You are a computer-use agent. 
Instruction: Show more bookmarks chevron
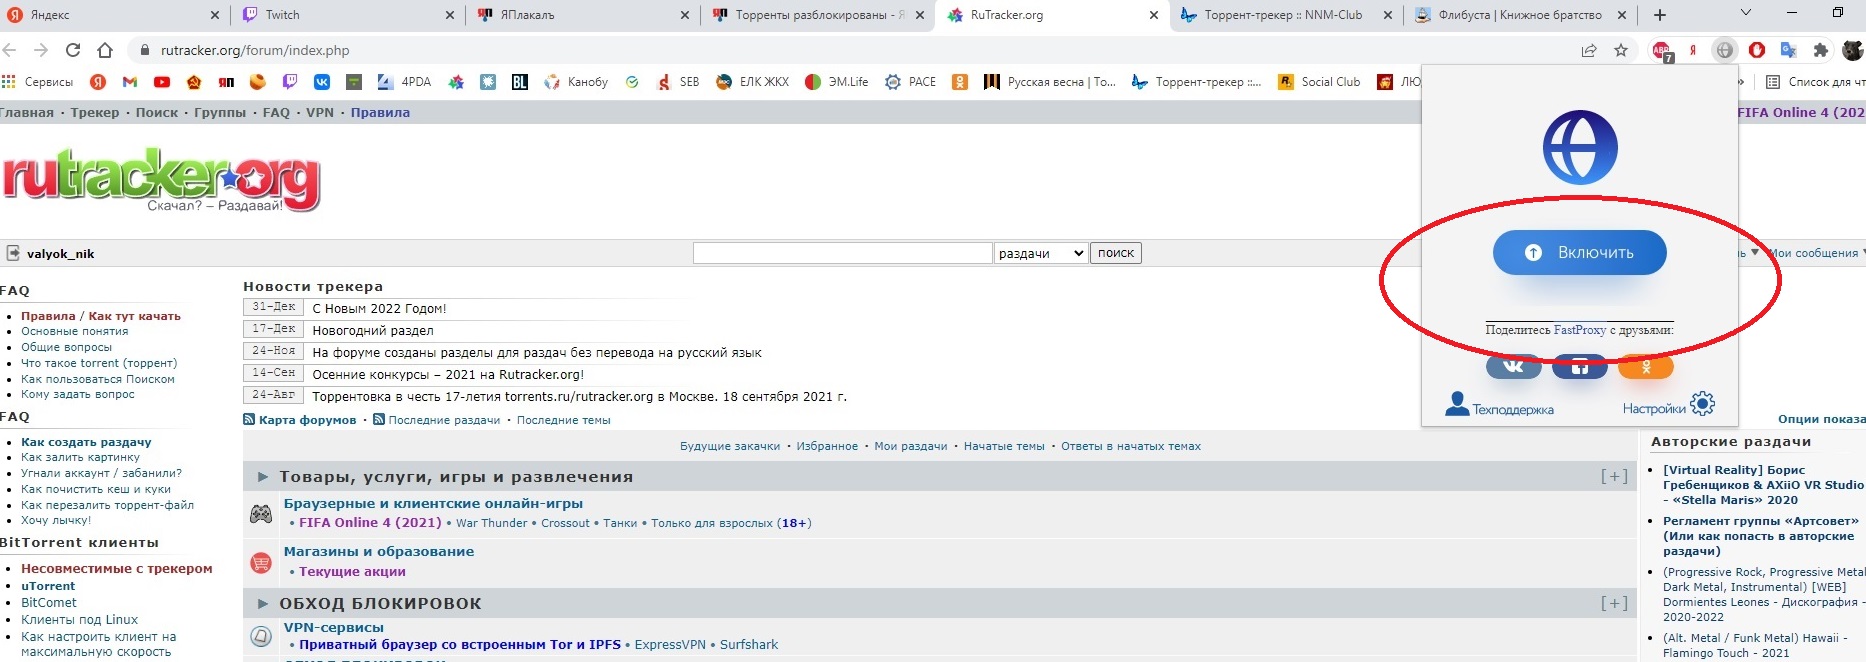tap(1741, 82)
